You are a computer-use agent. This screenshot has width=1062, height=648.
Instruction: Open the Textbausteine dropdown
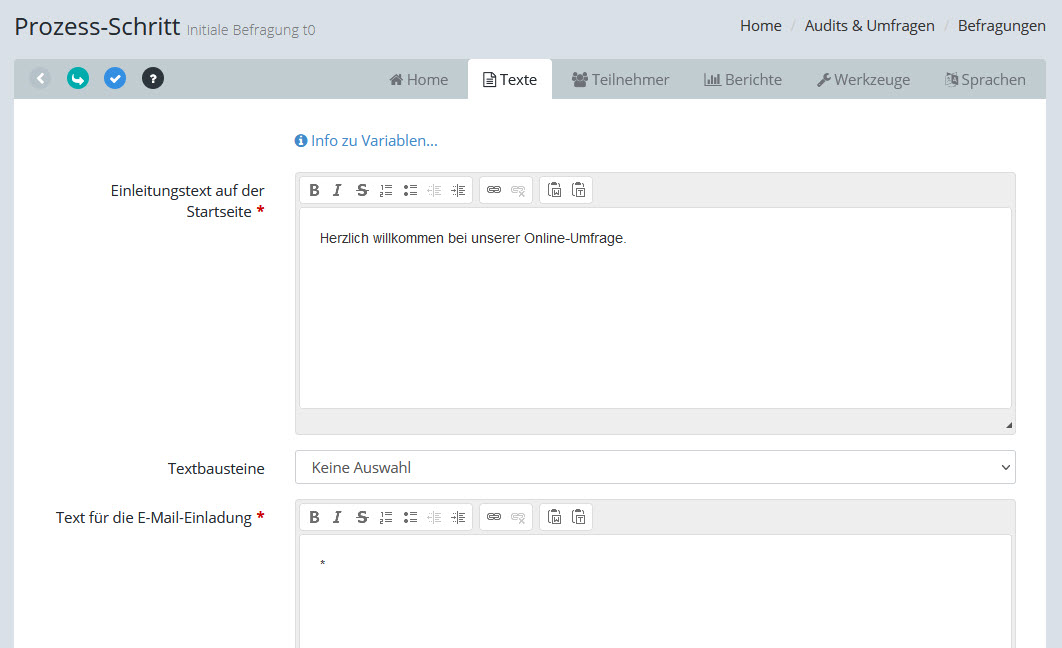click(655, 467)
